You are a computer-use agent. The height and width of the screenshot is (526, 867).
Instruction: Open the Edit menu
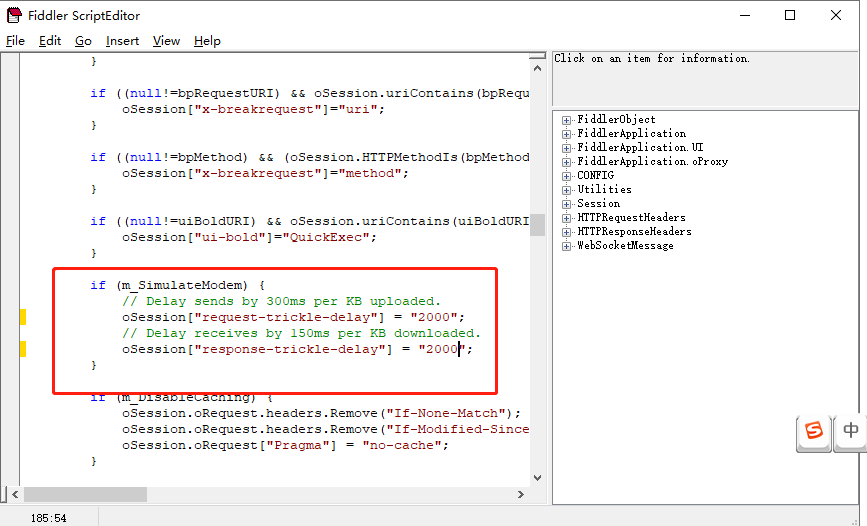[50, 41]
